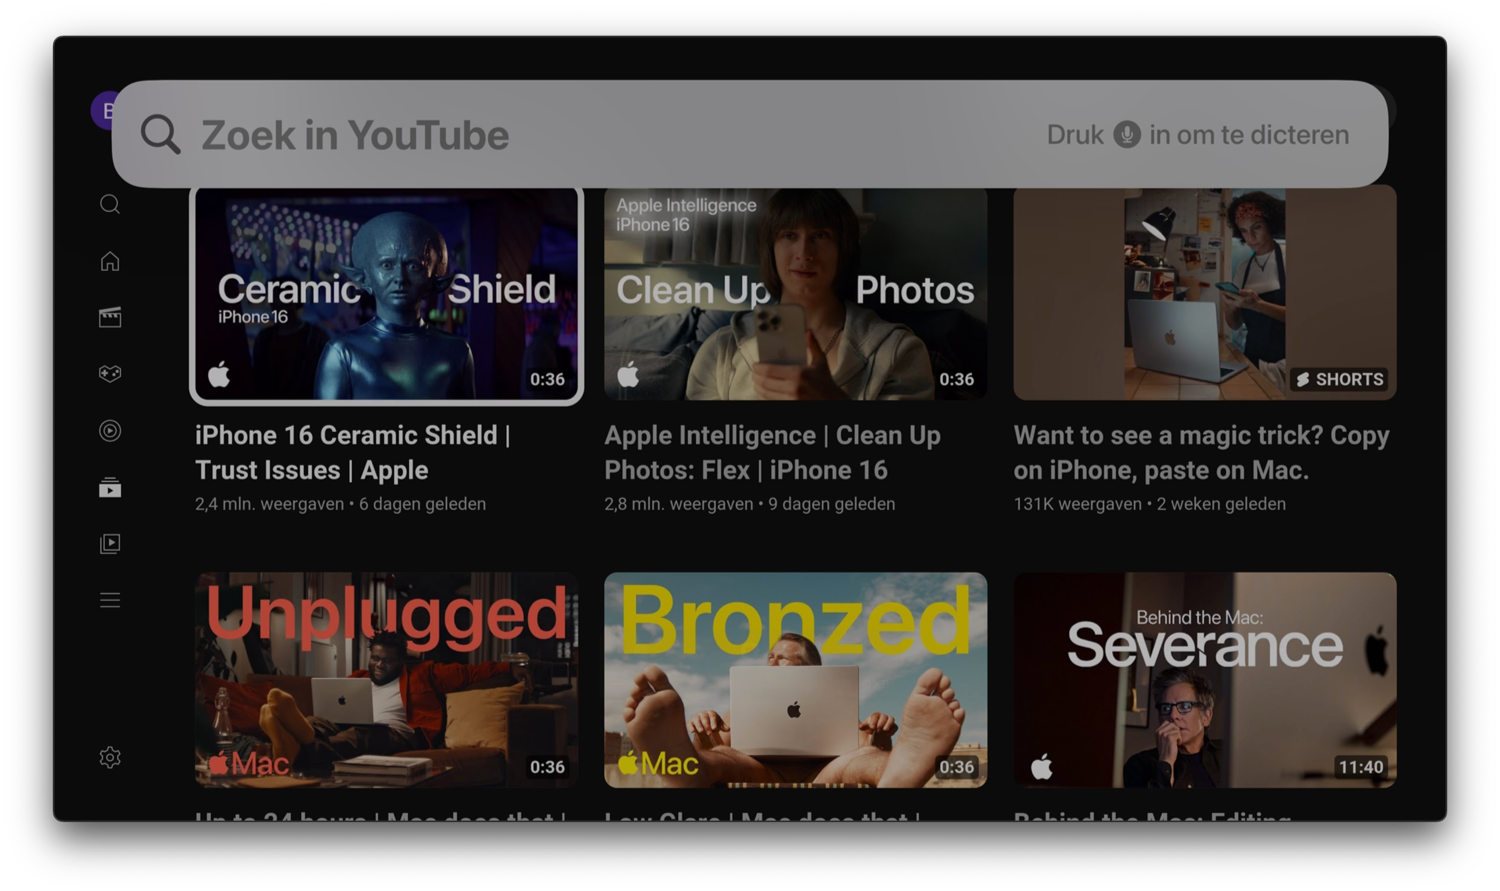Click '2,4 mln. weergaven • 6 dagen geleden'

340,504
